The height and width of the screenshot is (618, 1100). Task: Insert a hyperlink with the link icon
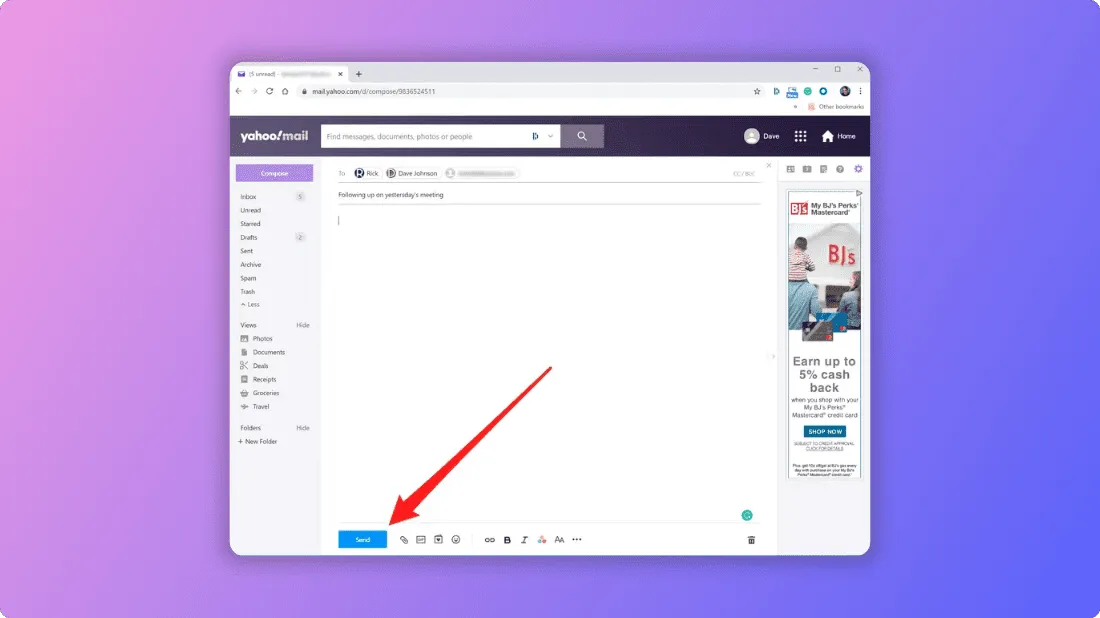click(490, 539)
